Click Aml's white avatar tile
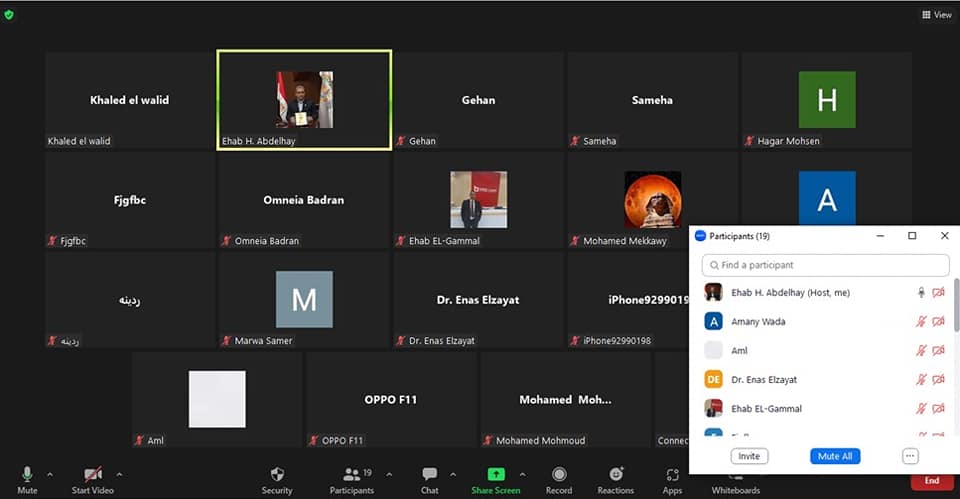960x499 pixels. (217, 399)
